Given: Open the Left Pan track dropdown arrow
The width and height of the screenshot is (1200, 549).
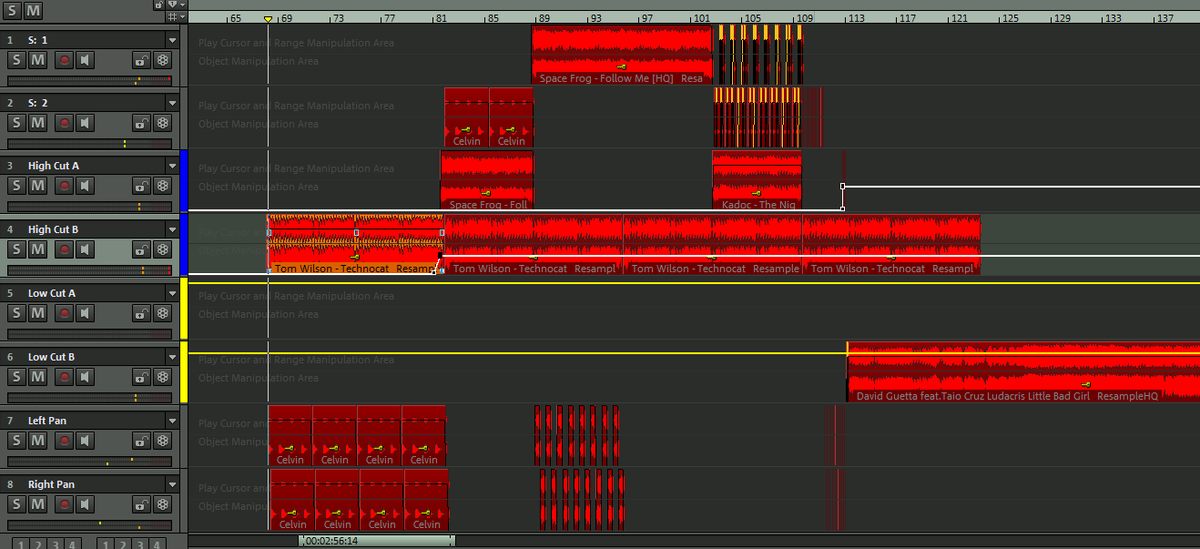Looking at the screenshot, I should (172, 420).
